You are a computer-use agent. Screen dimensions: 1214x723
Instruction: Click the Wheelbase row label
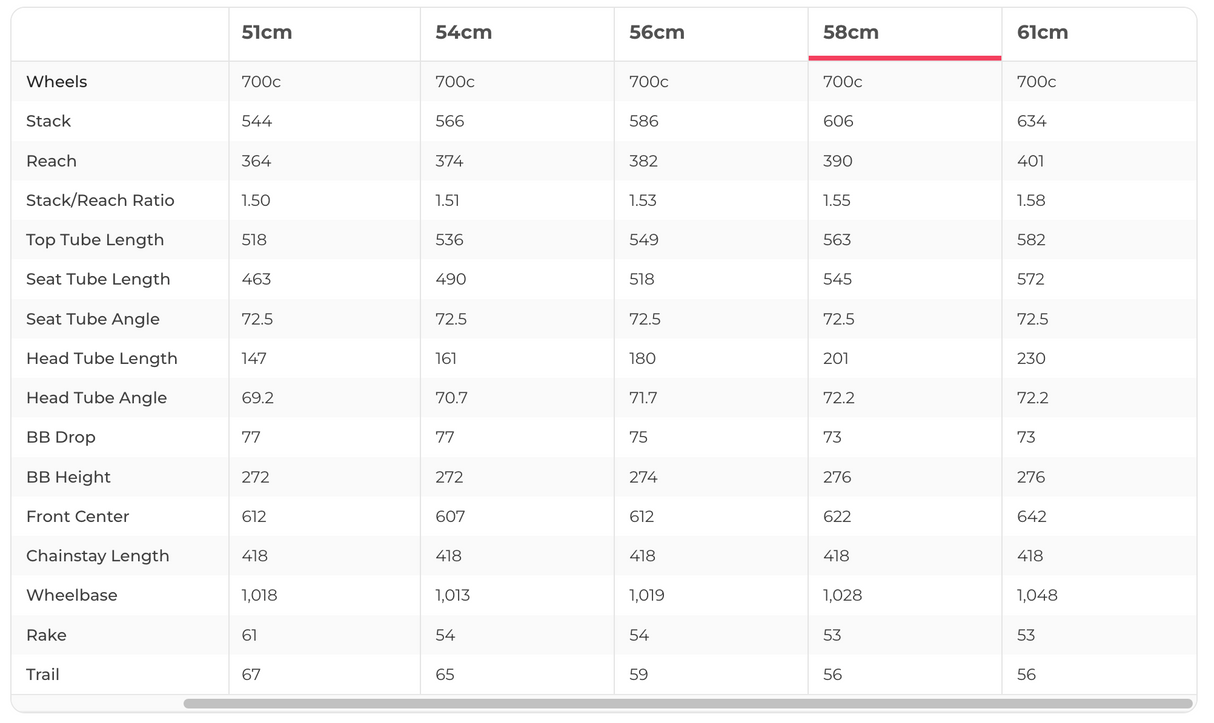coord(72,595)
